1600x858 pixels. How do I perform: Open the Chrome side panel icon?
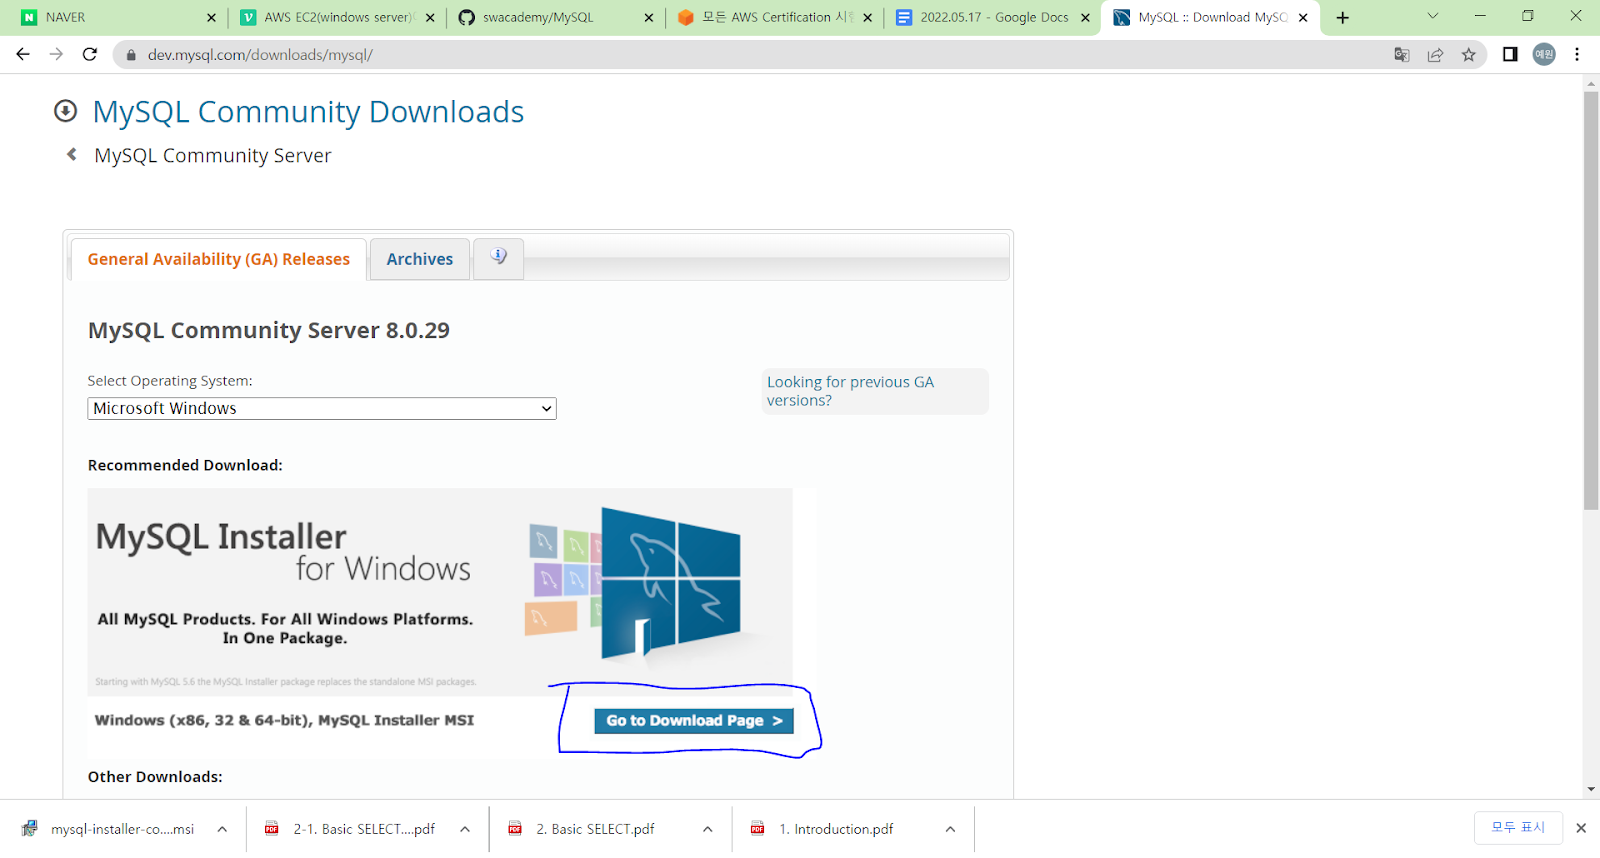1510,54
